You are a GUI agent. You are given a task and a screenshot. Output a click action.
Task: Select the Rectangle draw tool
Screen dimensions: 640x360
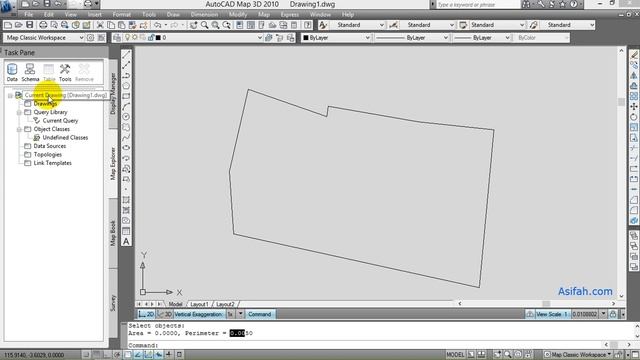point(126,96)
